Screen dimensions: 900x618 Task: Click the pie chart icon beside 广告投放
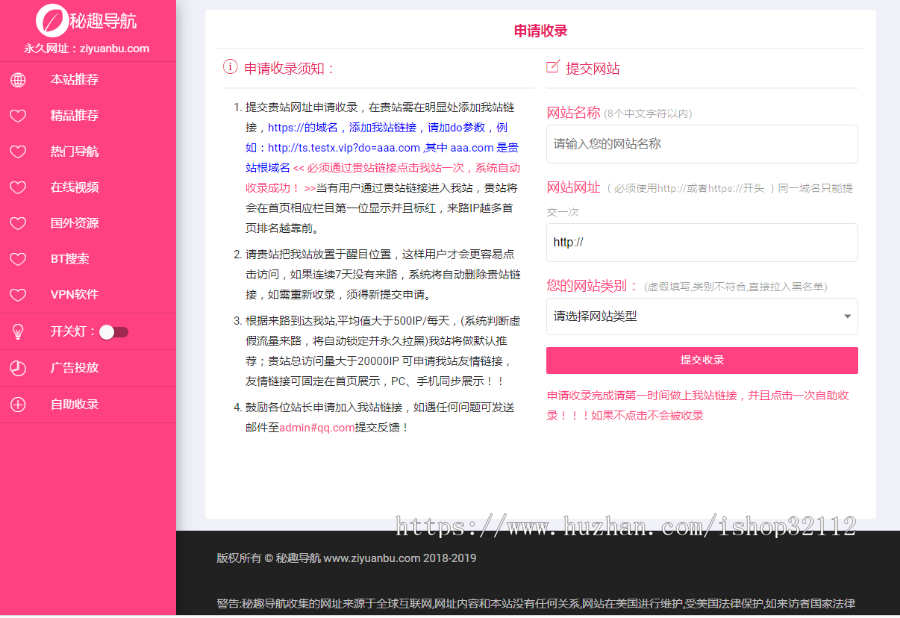pyautogui.click(x=18, y=368)
